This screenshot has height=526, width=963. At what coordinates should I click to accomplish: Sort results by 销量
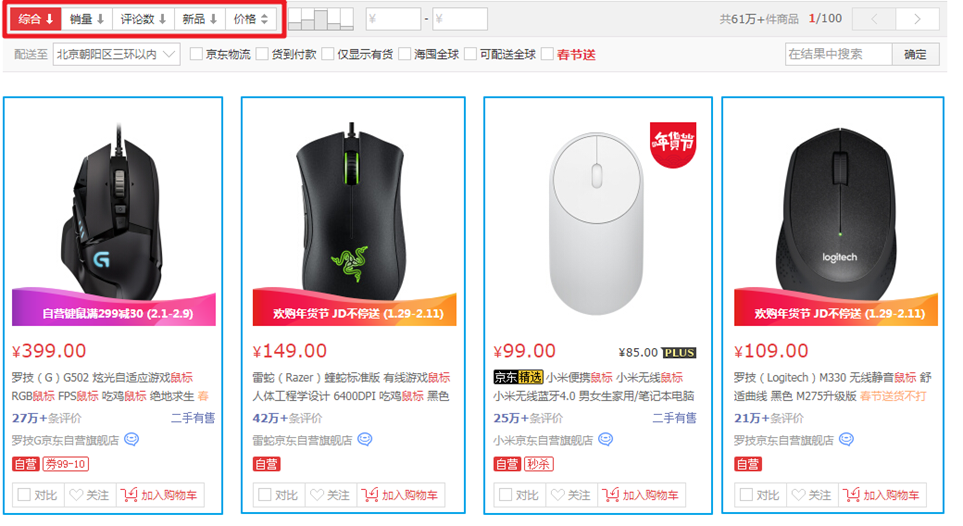pyautogui.click(x=87, y=19)
